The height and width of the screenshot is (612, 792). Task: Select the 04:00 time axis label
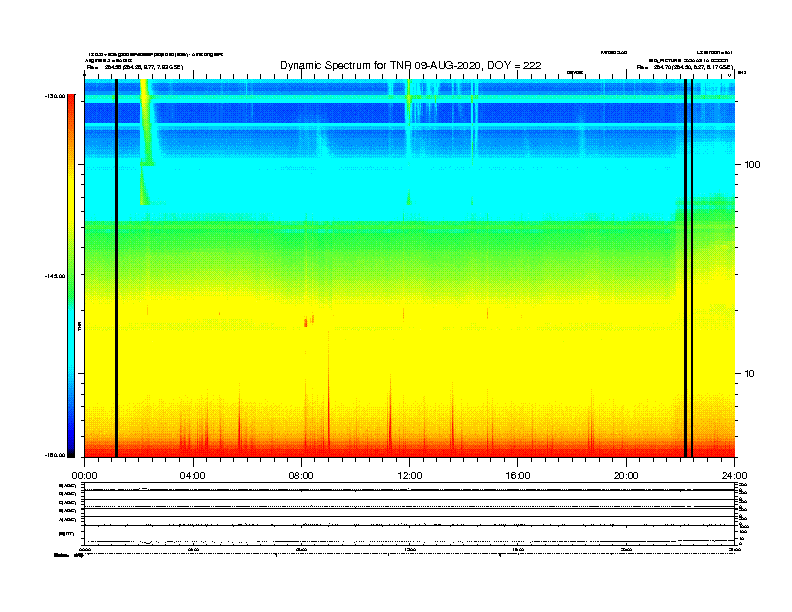(193, 476)
